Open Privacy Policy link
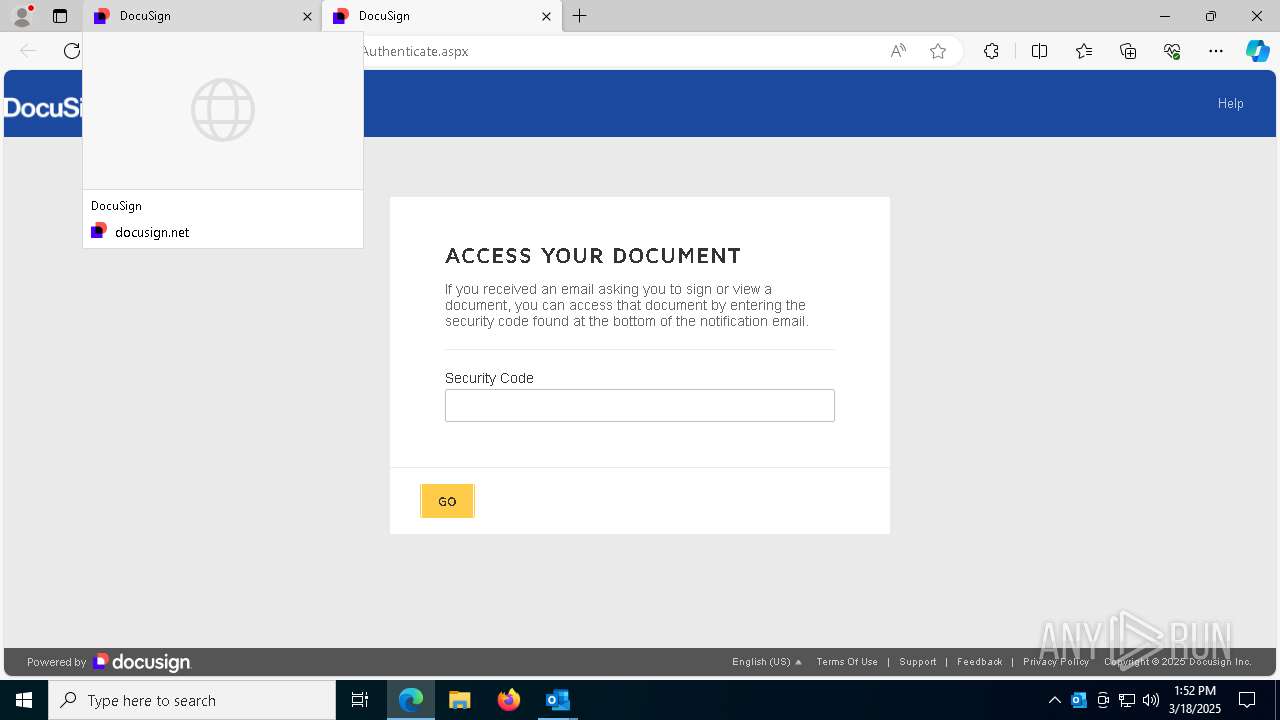 coord(1056,662)
